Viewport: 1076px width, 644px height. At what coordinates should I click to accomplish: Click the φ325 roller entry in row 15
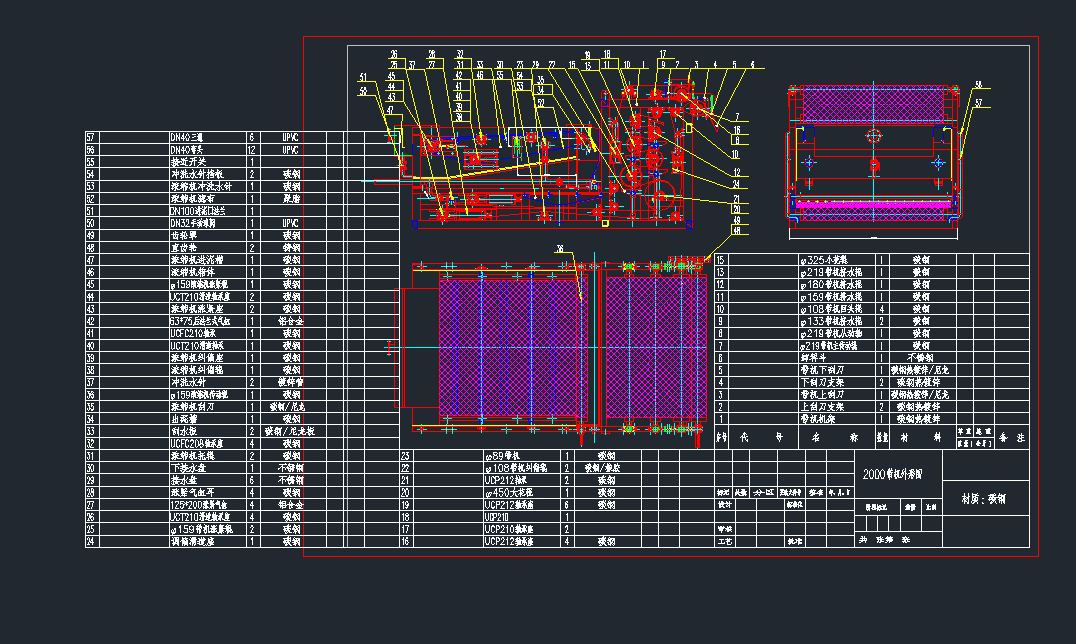click(x=824, y=259)
